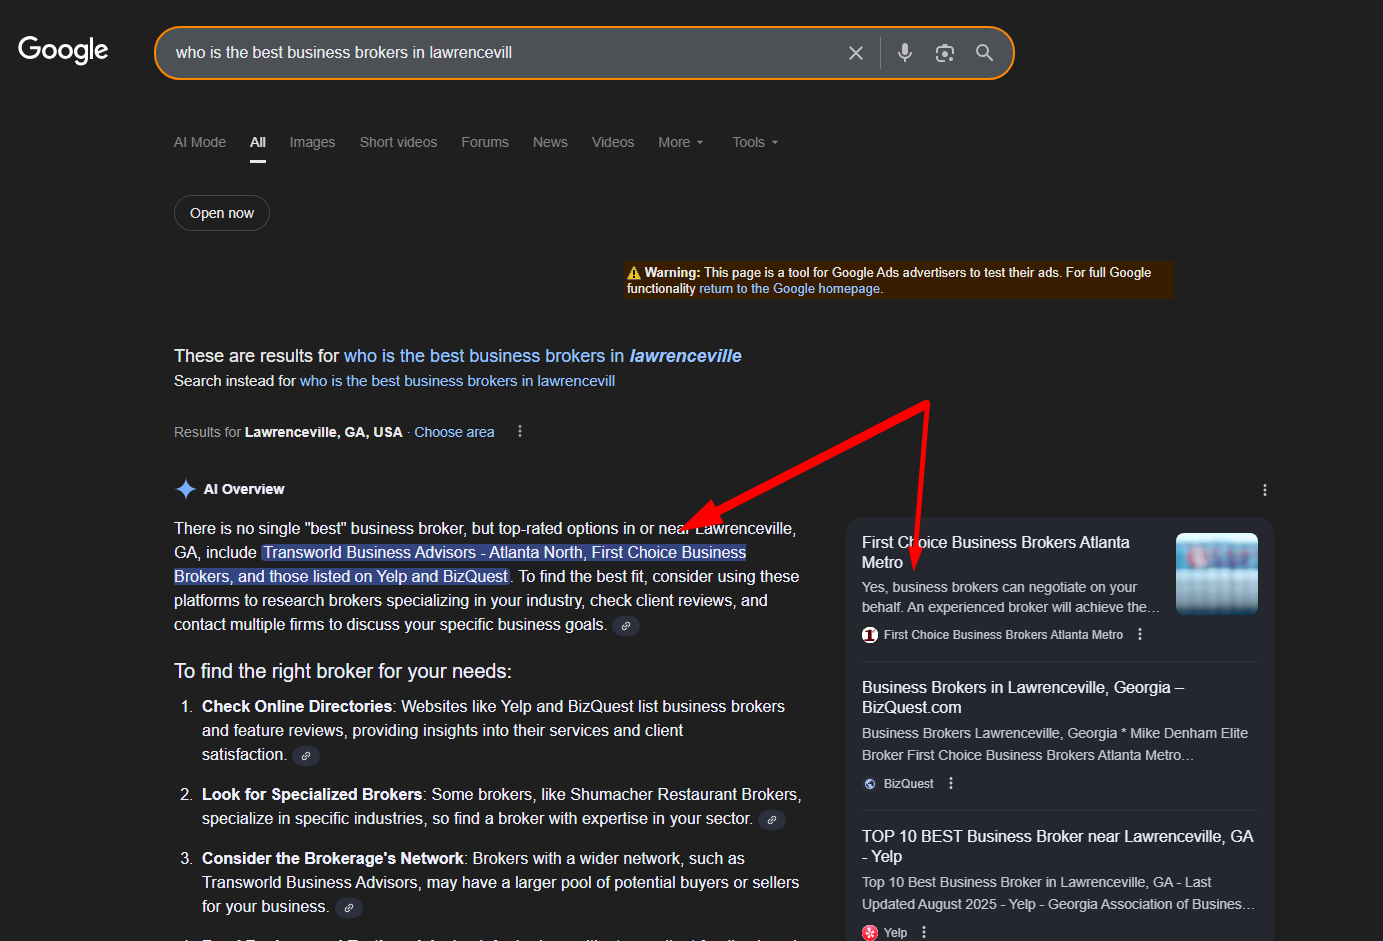
Task: Open source link chip after 'your sector'
Action: [772, 820]
